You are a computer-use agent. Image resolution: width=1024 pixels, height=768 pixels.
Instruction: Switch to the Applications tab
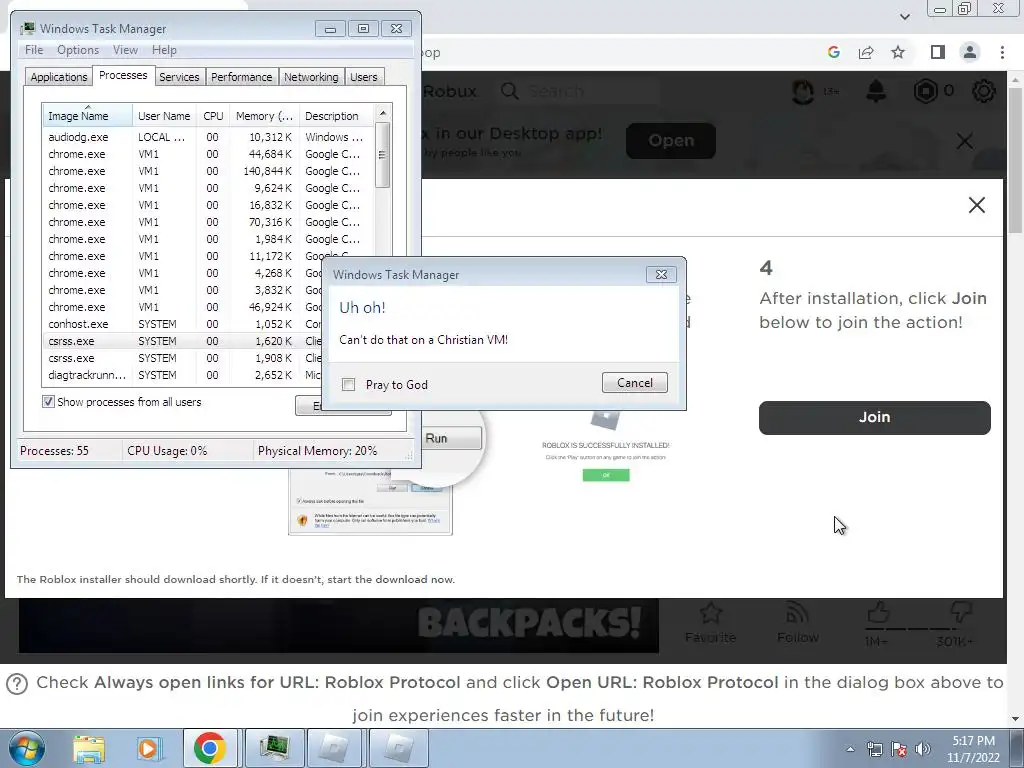[x=59, y=77]
